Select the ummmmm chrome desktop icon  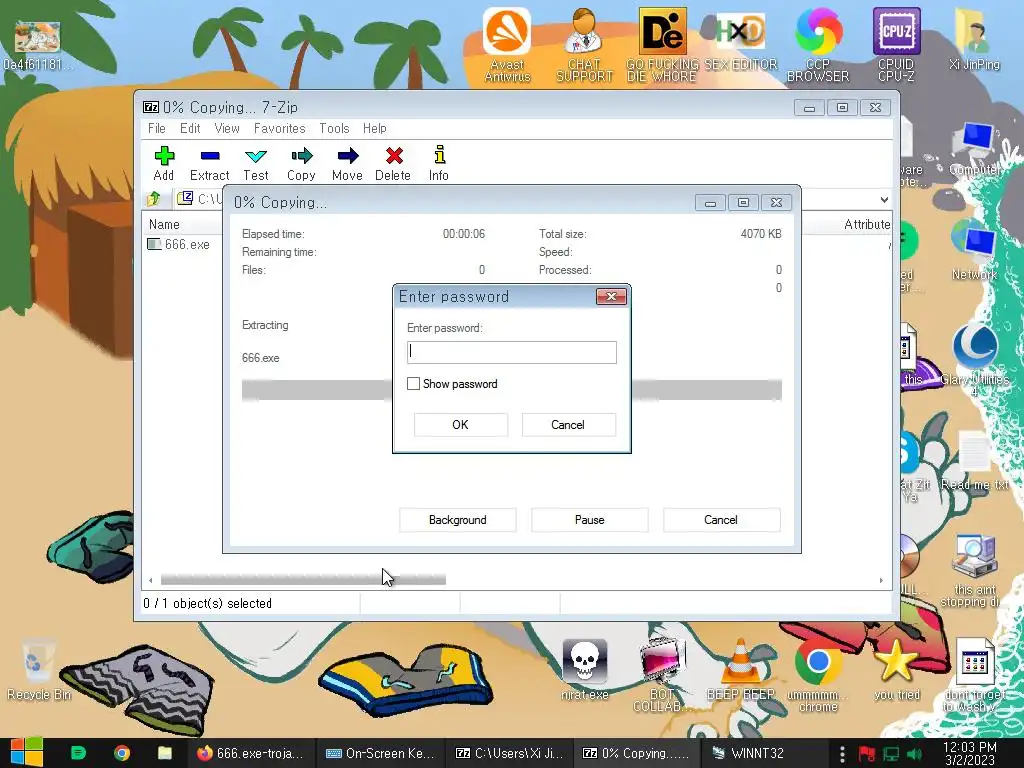[x=818, y=675]
